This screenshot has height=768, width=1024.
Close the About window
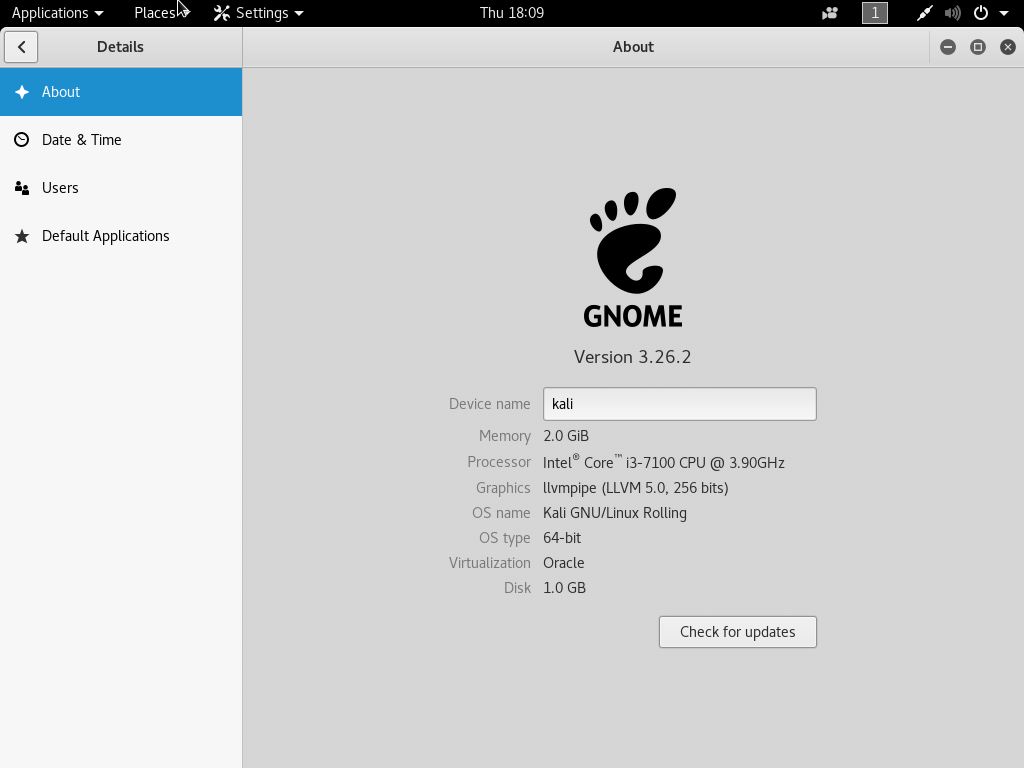pyautogui.click(x=1008, y=47)
